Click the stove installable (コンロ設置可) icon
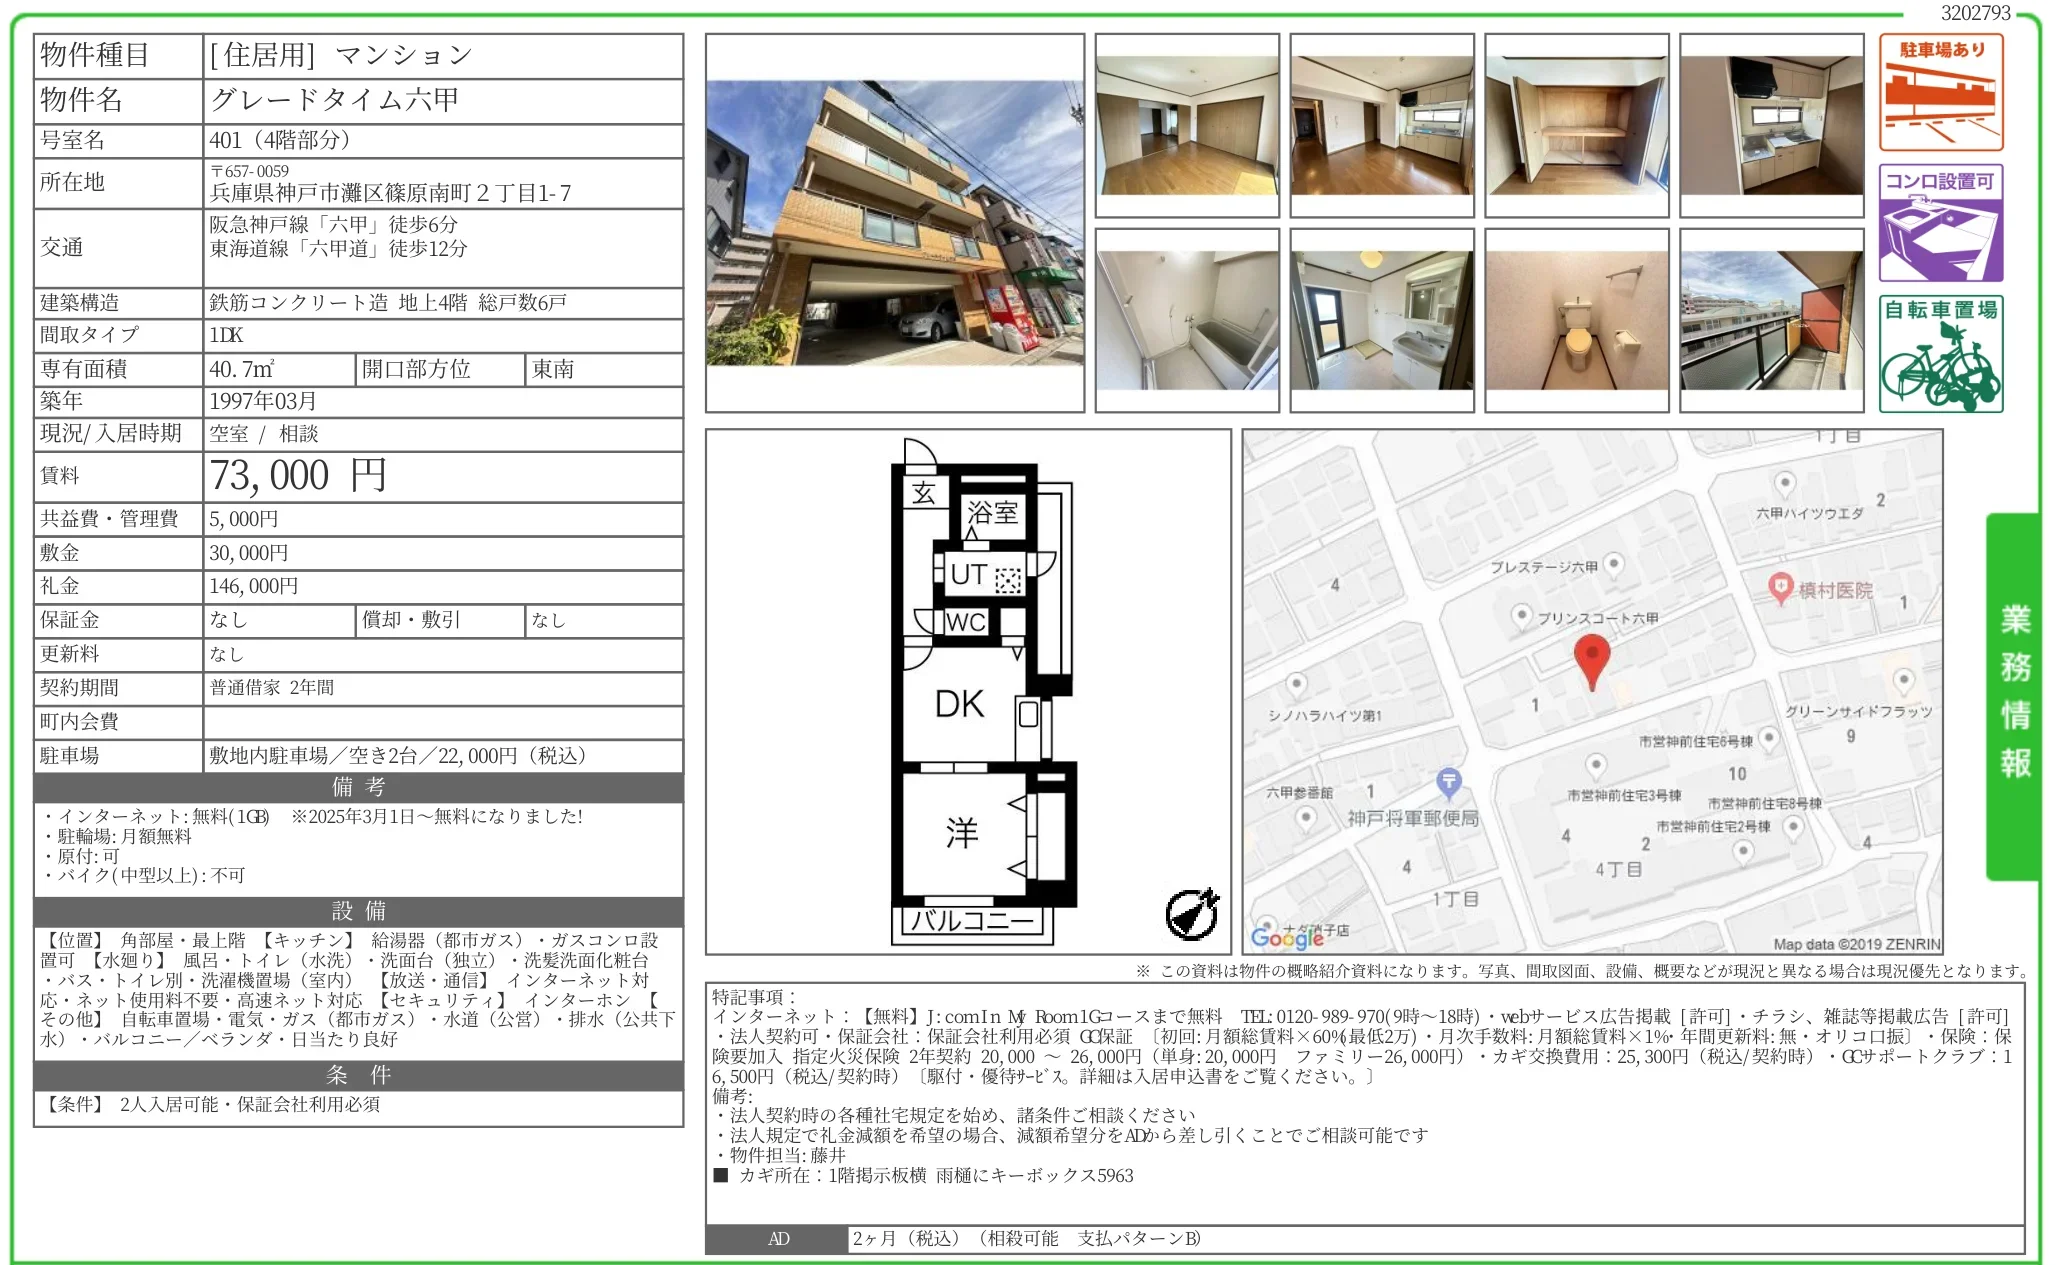 pyautogui.click(x=1939, y=223)
